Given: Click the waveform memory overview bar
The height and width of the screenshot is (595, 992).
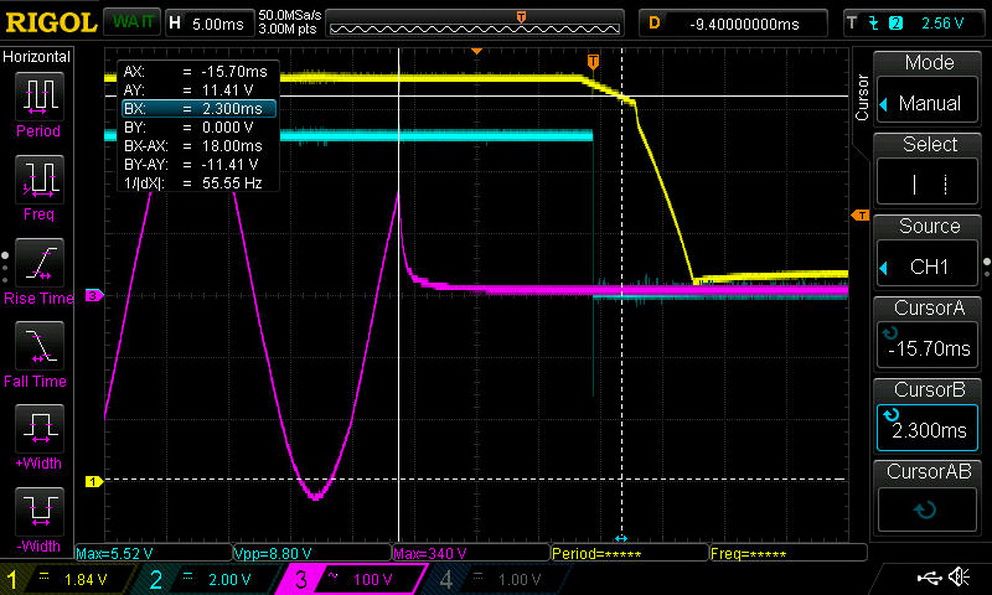Looking at the screenshot, I should (x=474, y=23).
